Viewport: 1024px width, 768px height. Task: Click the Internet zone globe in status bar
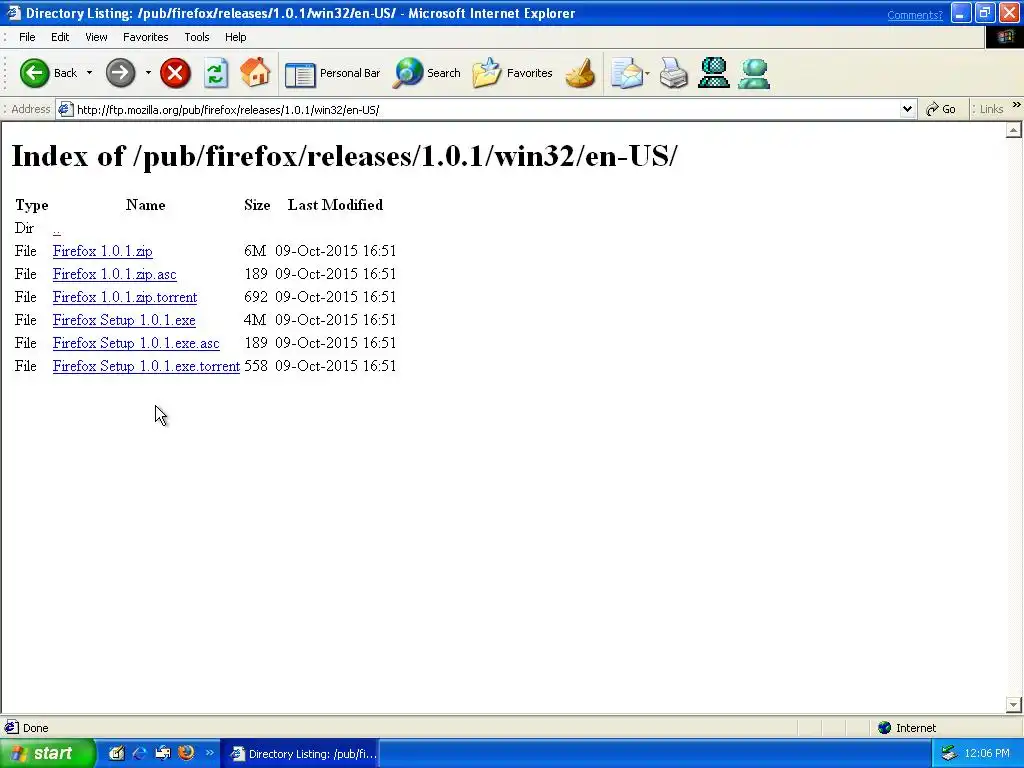885,728
